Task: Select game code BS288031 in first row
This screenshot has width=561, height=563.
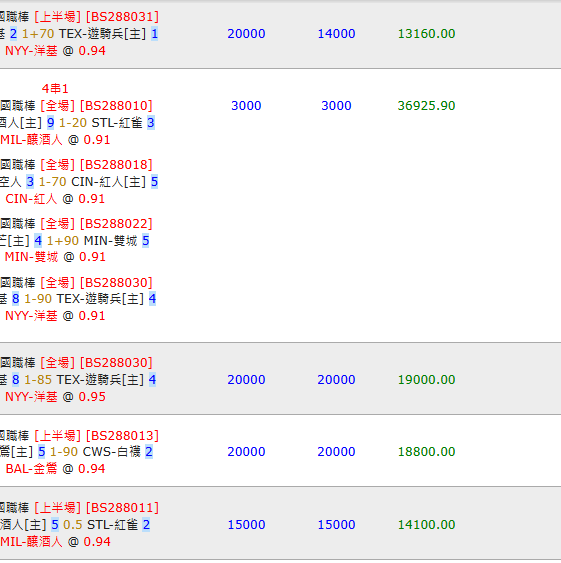Action: coord(122,17)
